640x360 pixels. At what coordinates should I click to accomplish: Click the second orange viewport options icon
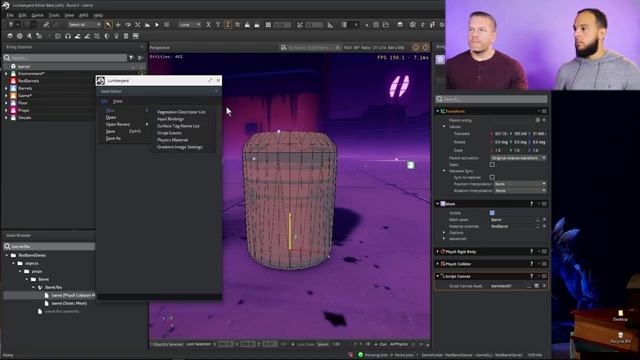coord(425,47)
